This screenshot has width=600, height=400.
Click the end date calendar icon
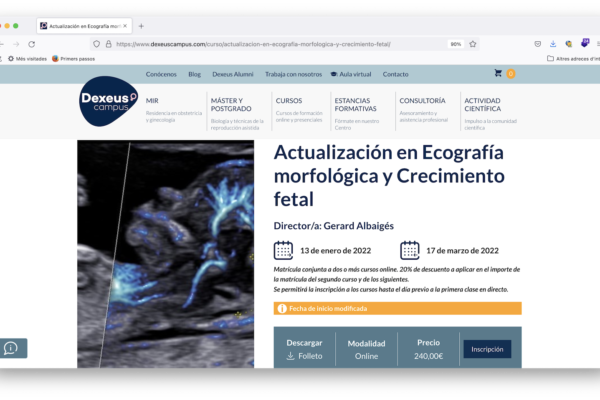point(409,250)
